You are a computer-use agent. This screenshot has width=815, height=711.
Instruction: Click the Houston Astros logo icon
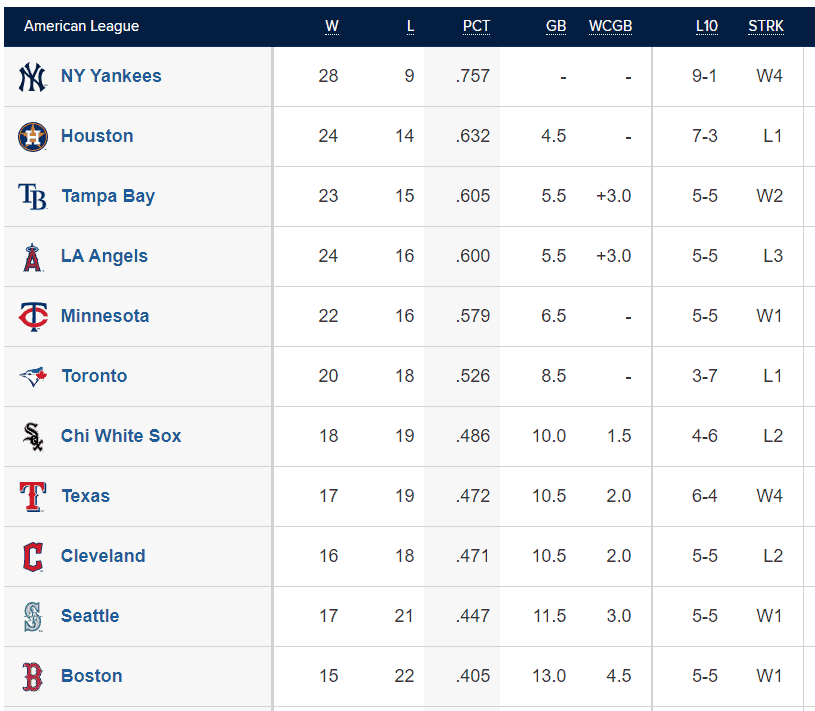click(x=33, y=137)
